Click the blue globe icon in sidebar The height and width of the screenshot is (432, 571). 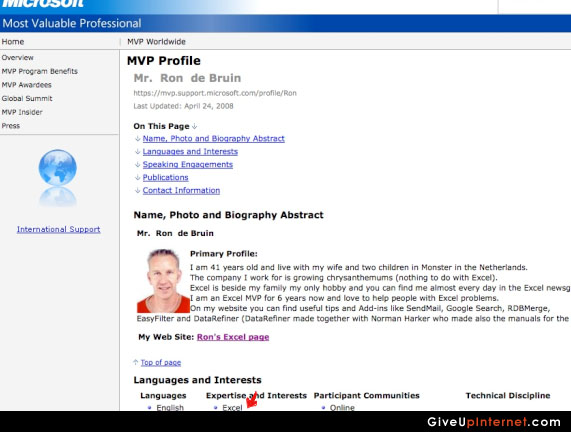click(x=58, y=168)
